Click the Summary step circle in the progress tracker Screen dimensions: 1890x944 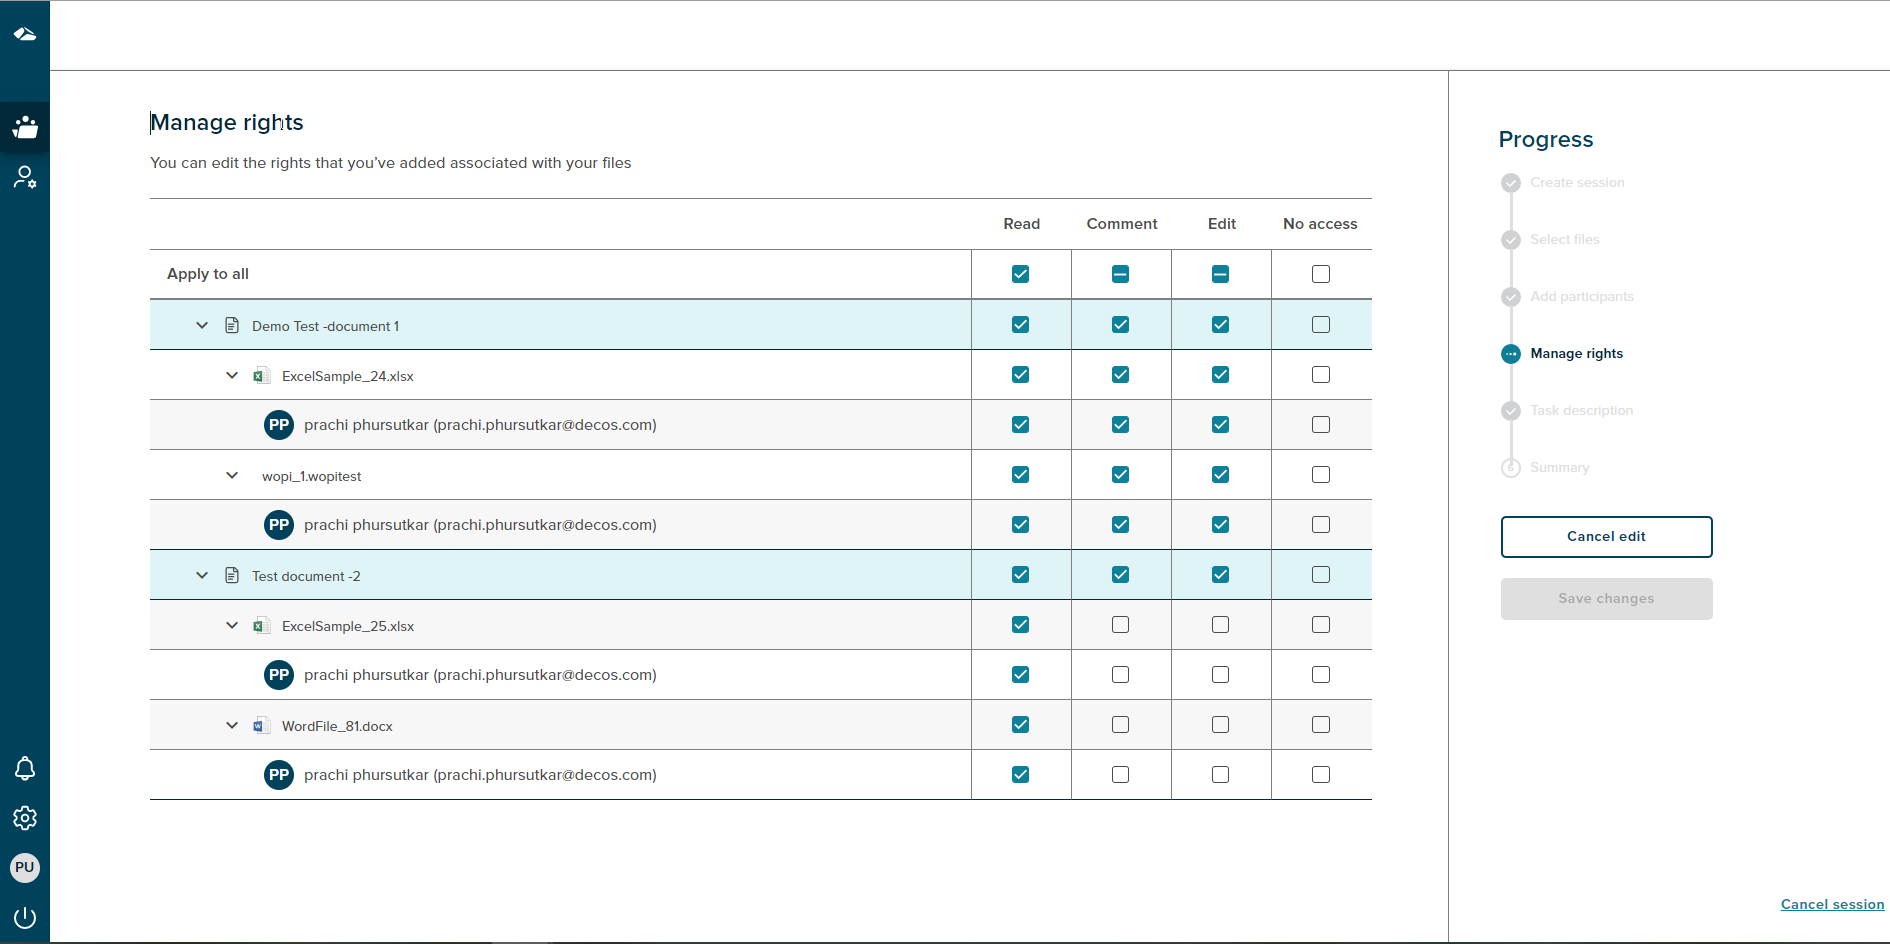(x=1510, y=467)
